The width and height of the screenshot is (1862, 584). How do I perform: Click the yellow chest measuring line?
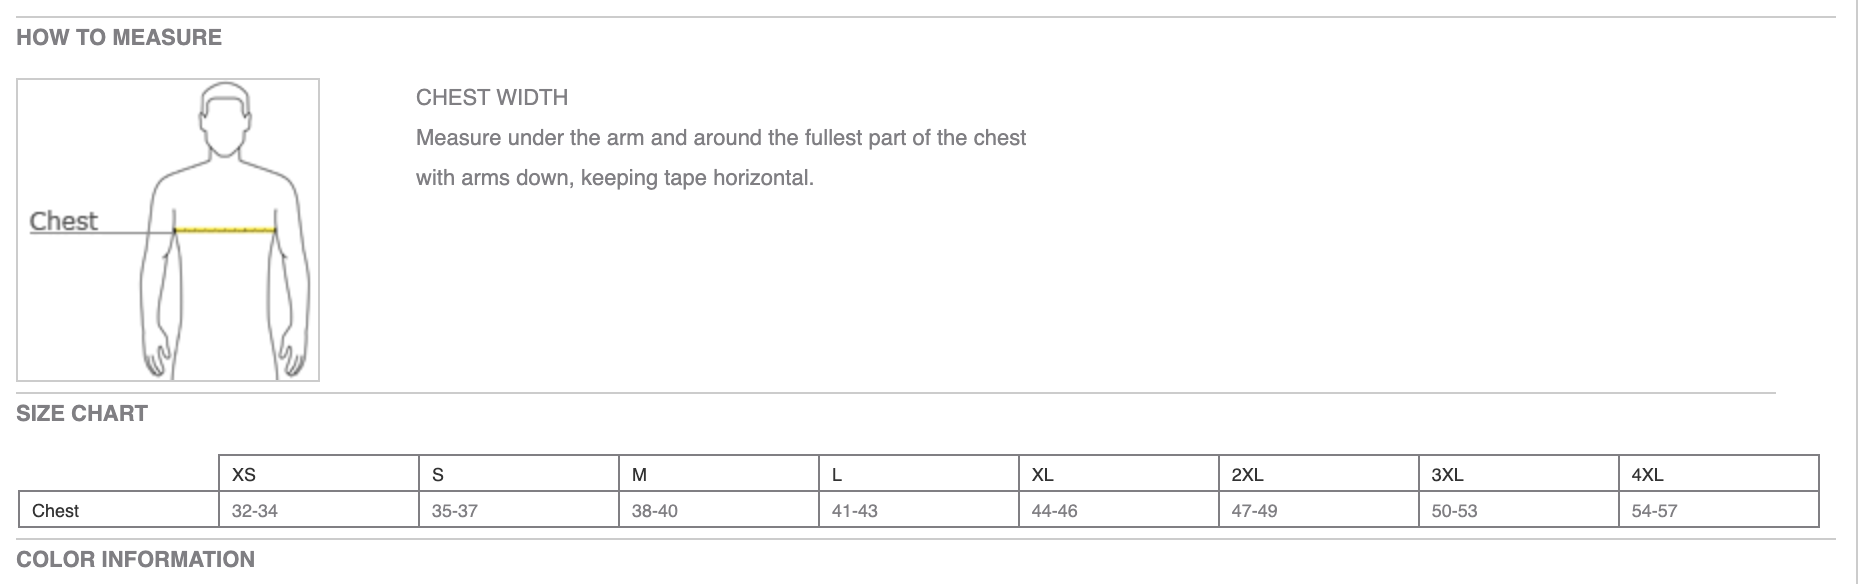tap(225, 230)
